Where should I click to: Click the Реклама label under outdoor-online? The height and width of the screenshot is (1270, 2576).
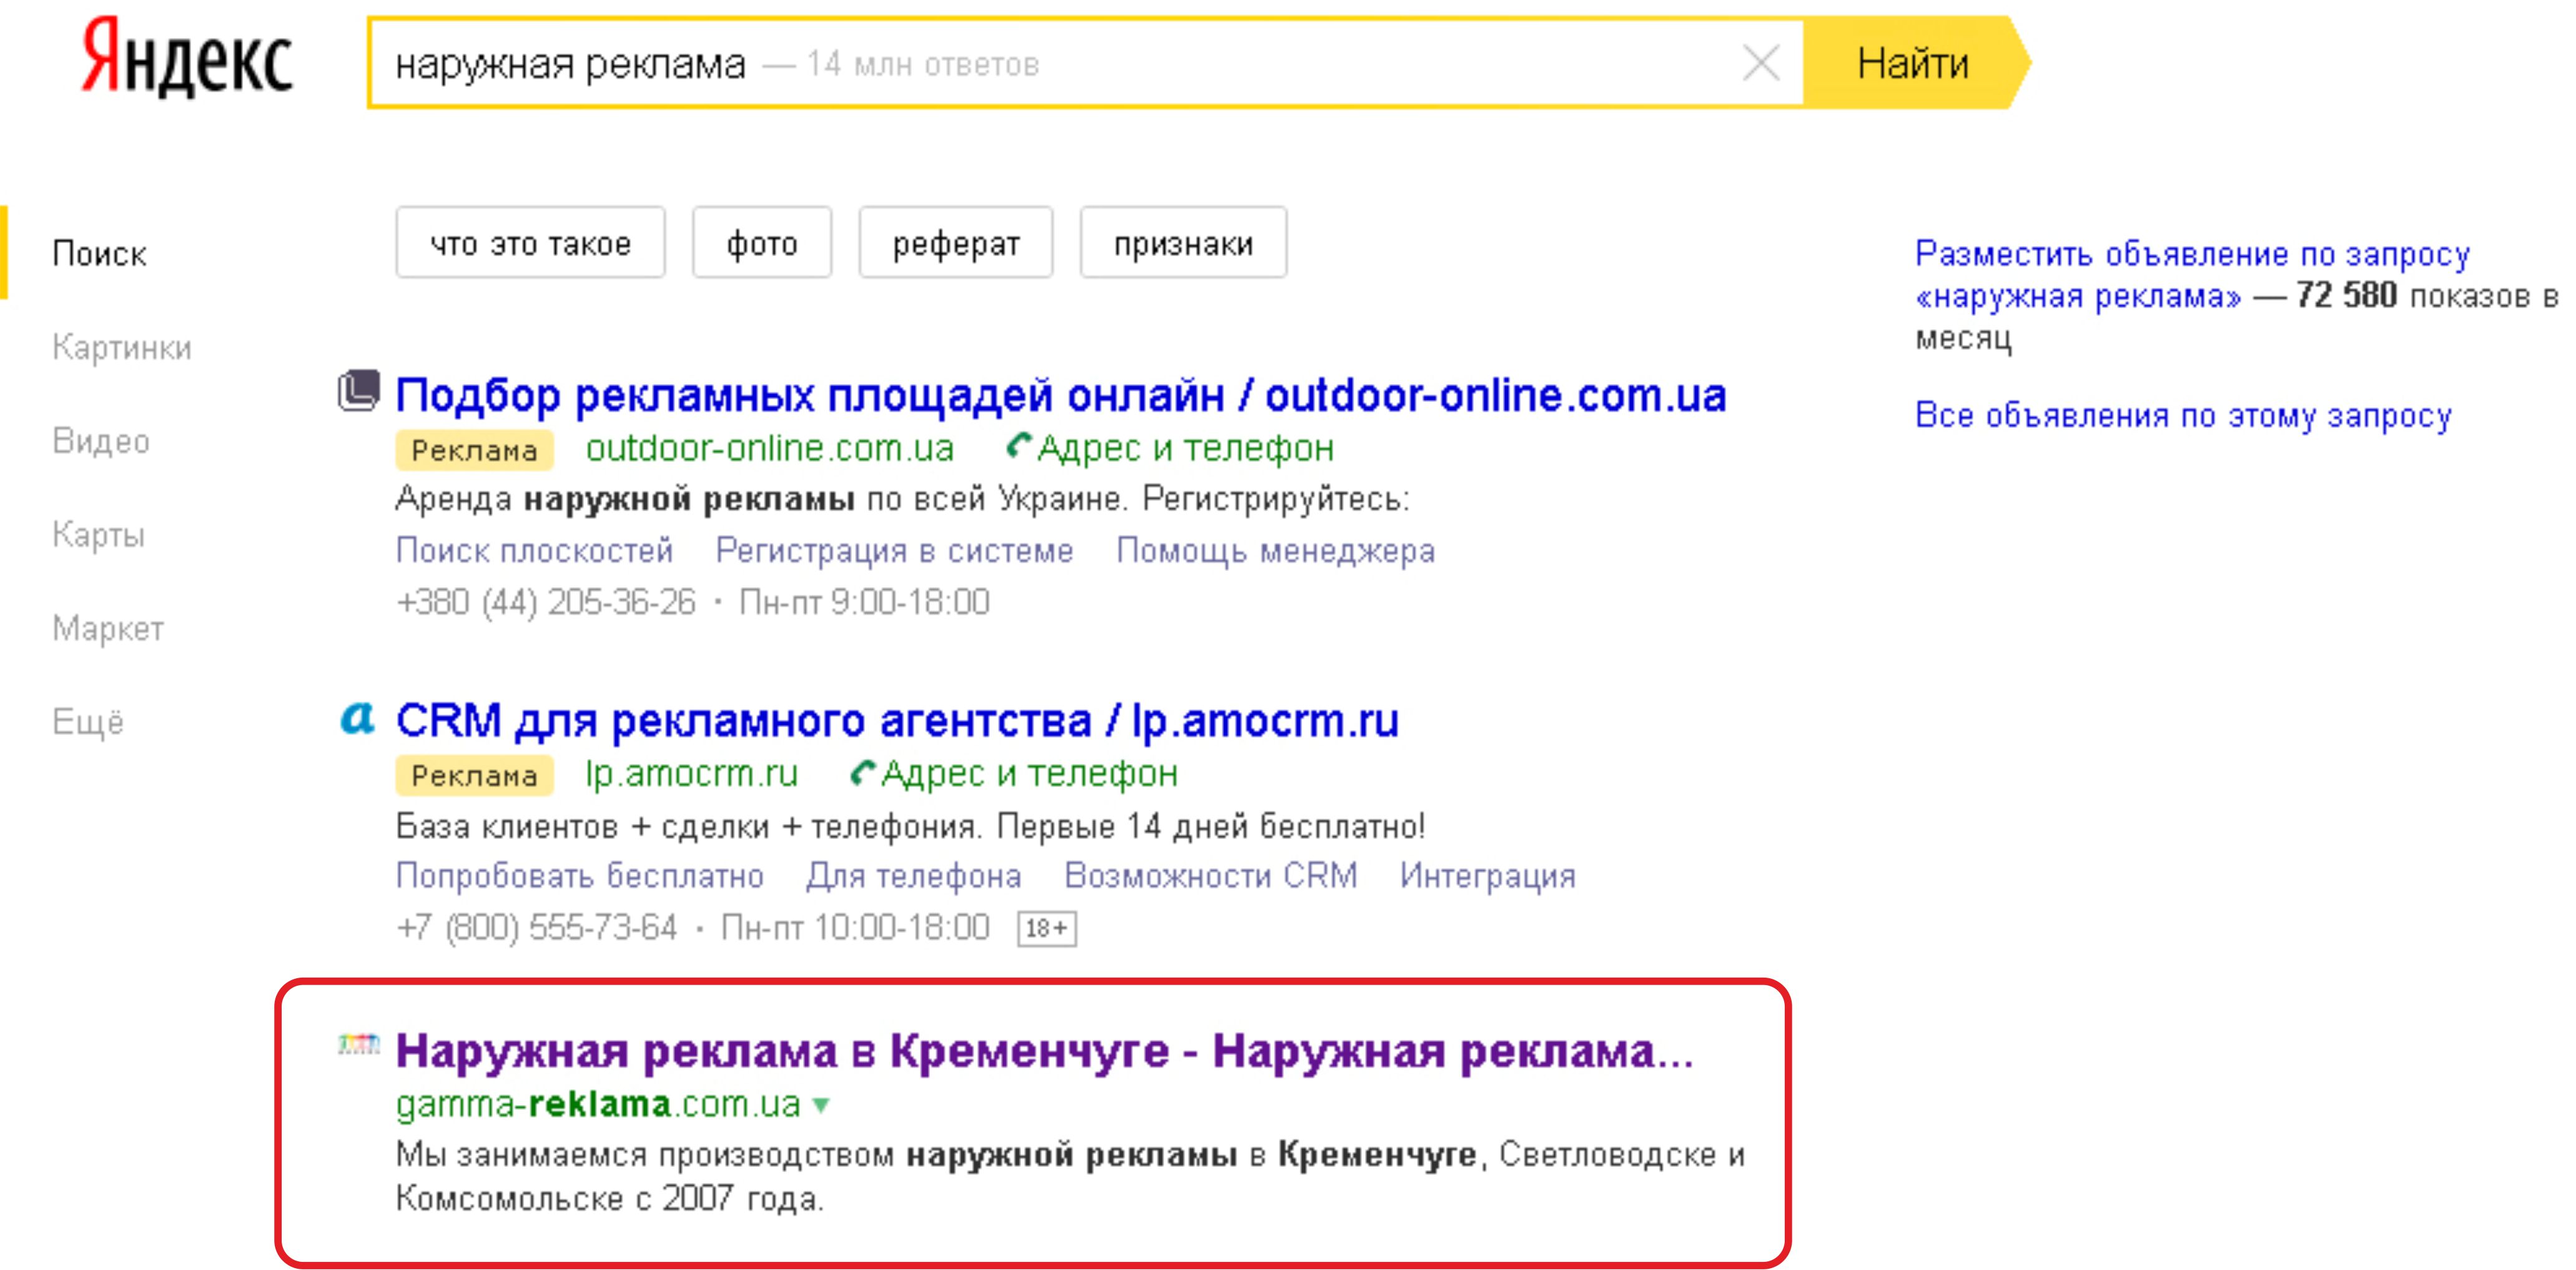tap(474, 450)
